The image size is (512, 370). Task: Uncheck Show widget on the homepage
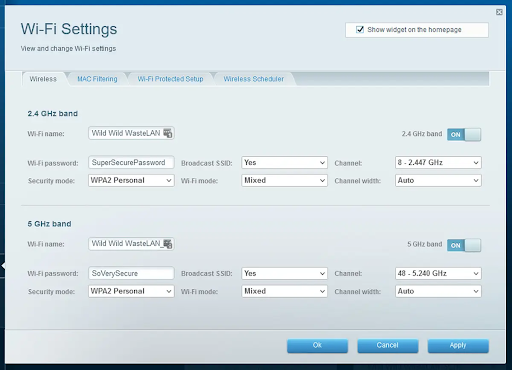(x=360, y=29)
